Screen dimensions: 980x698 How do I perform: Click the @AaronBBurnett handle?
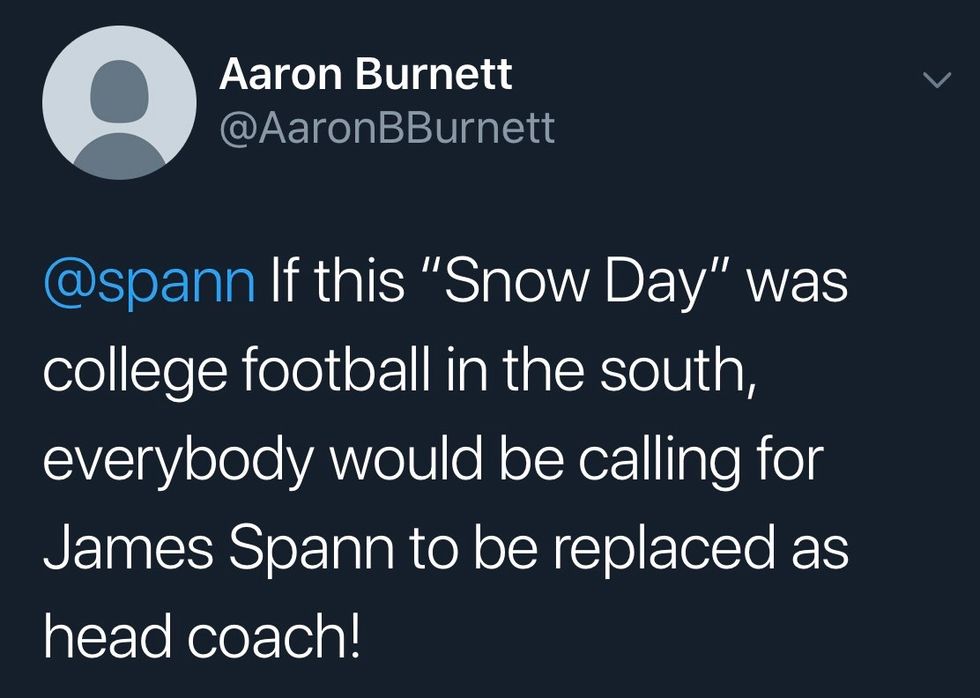tap(386, 128)
